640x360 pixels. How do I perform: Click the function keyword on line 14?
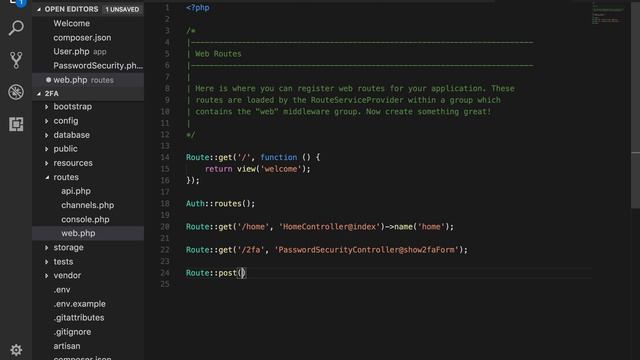pos(279,157)
